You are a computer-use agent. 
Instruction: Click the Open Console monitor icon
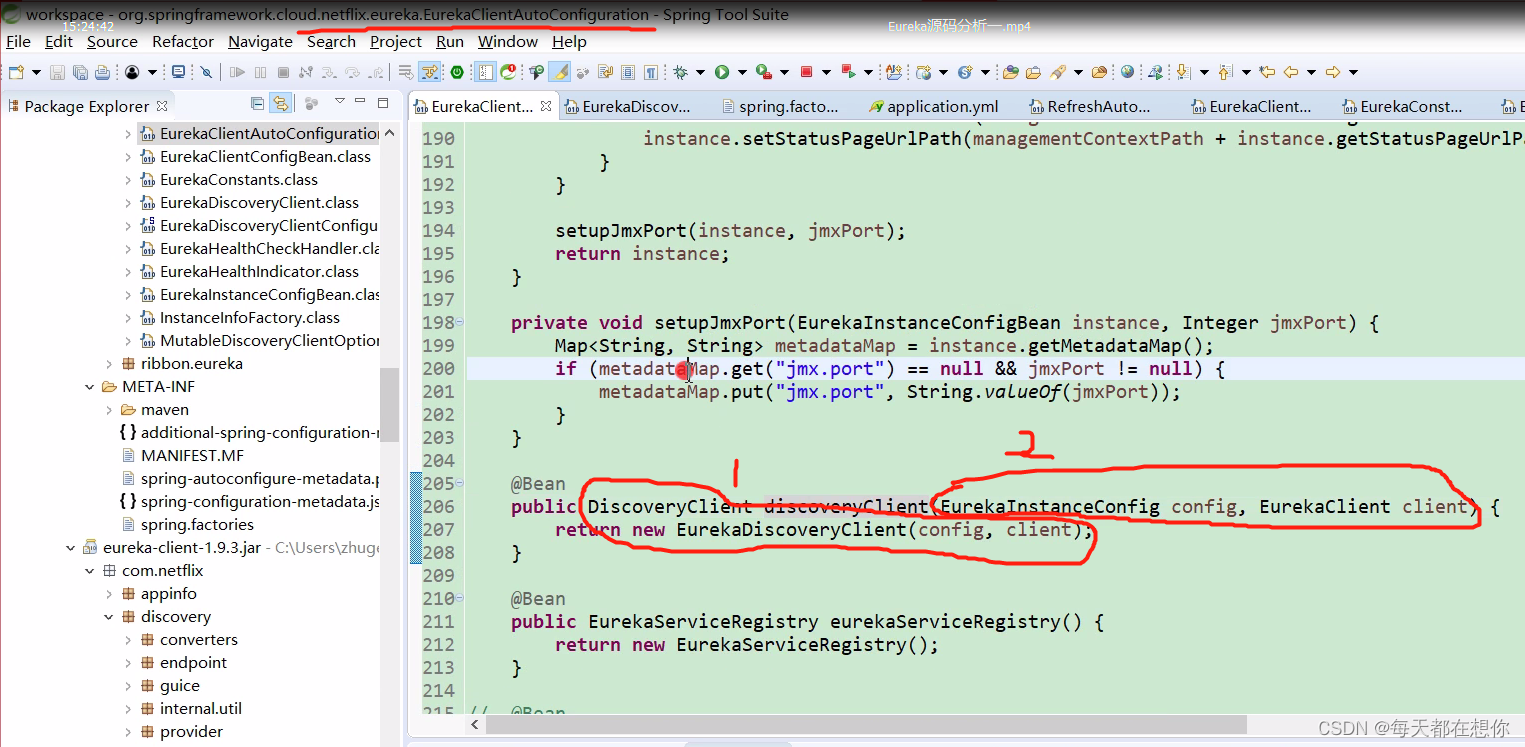[178, 72]
